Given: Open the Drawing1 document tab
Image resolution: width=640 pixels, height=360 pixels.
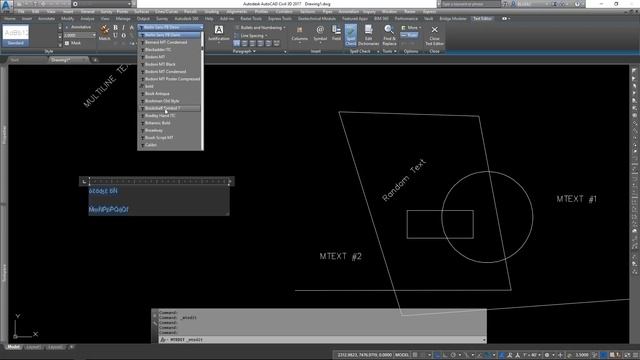Looking at the screenshot, I should pos(61,60).
